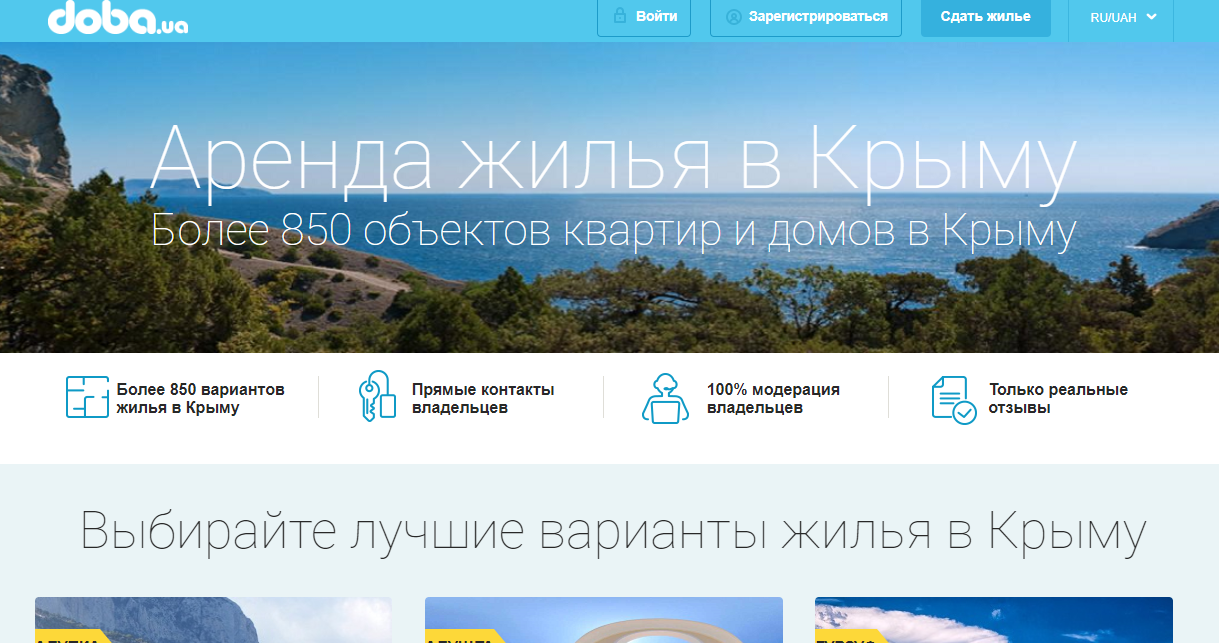
Task: Click text Прямые контакты владельцев
Action: coord(483,398)
